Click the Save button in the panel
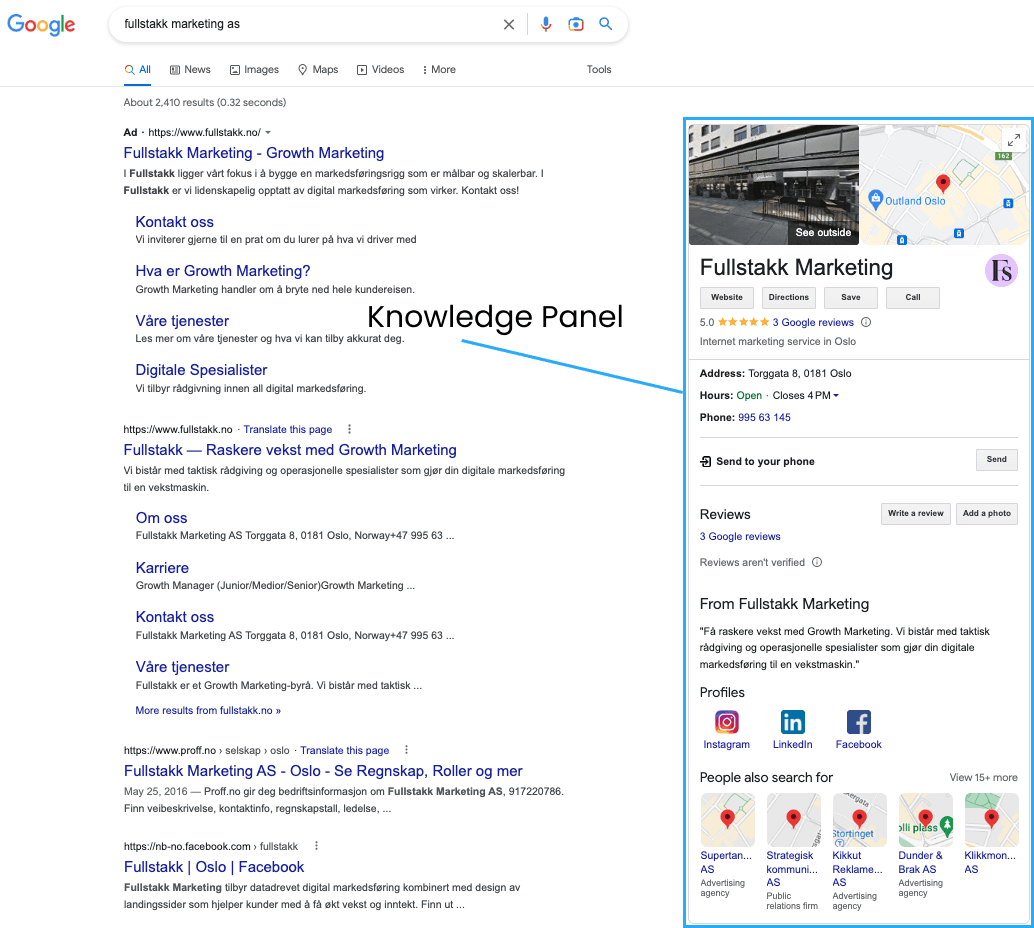 coord(851,297)
